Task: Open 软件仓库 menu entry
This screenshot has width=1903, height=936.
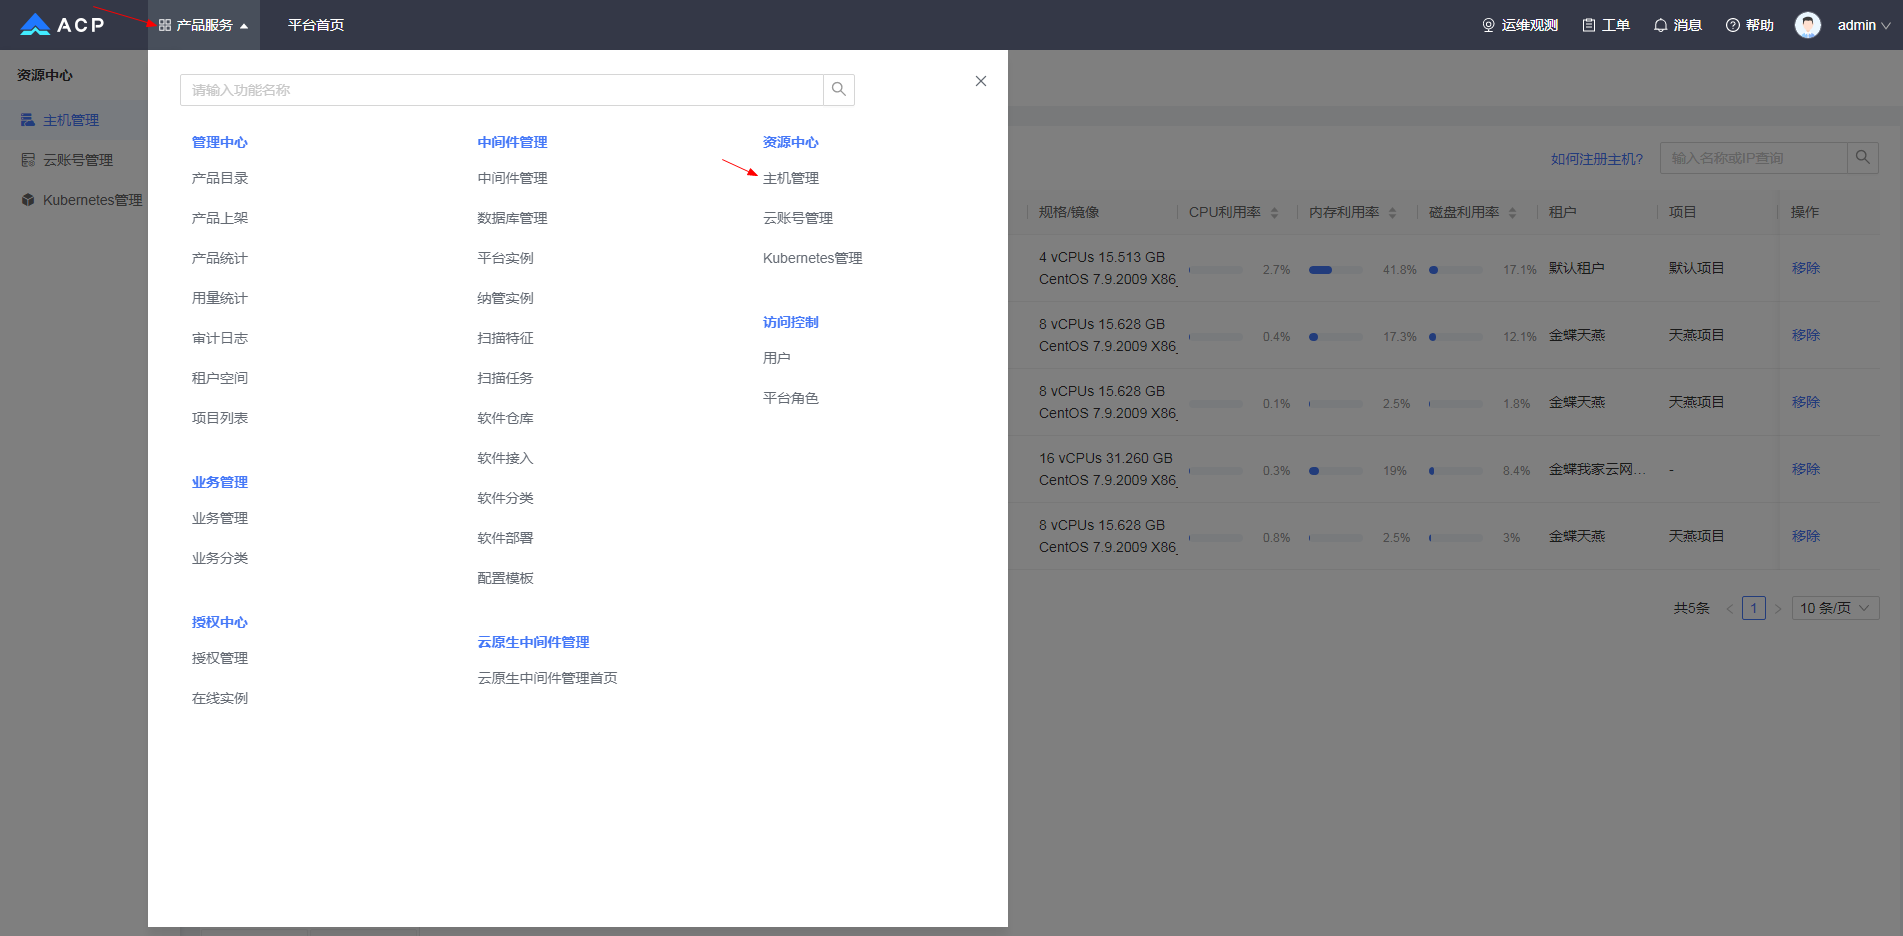Action: coord(506,418)
